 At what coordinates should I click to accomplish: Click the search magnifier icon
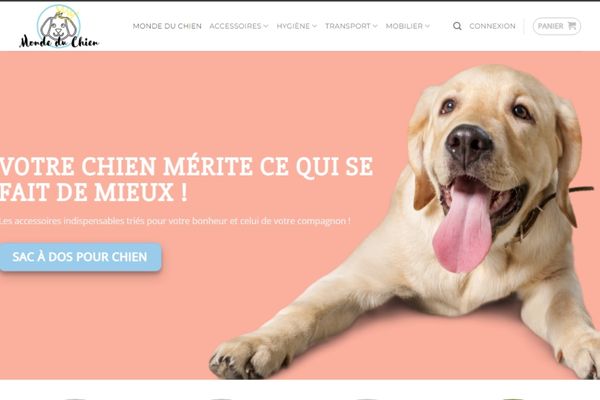pyautogui.click(x=457, y=26)
